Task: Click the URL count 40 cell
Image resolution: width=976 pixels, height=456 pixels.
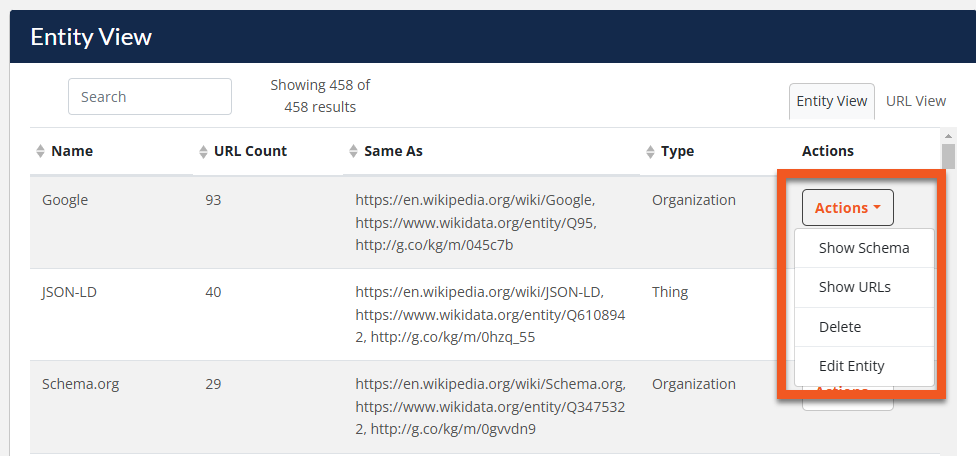Action: pos(213,292)
